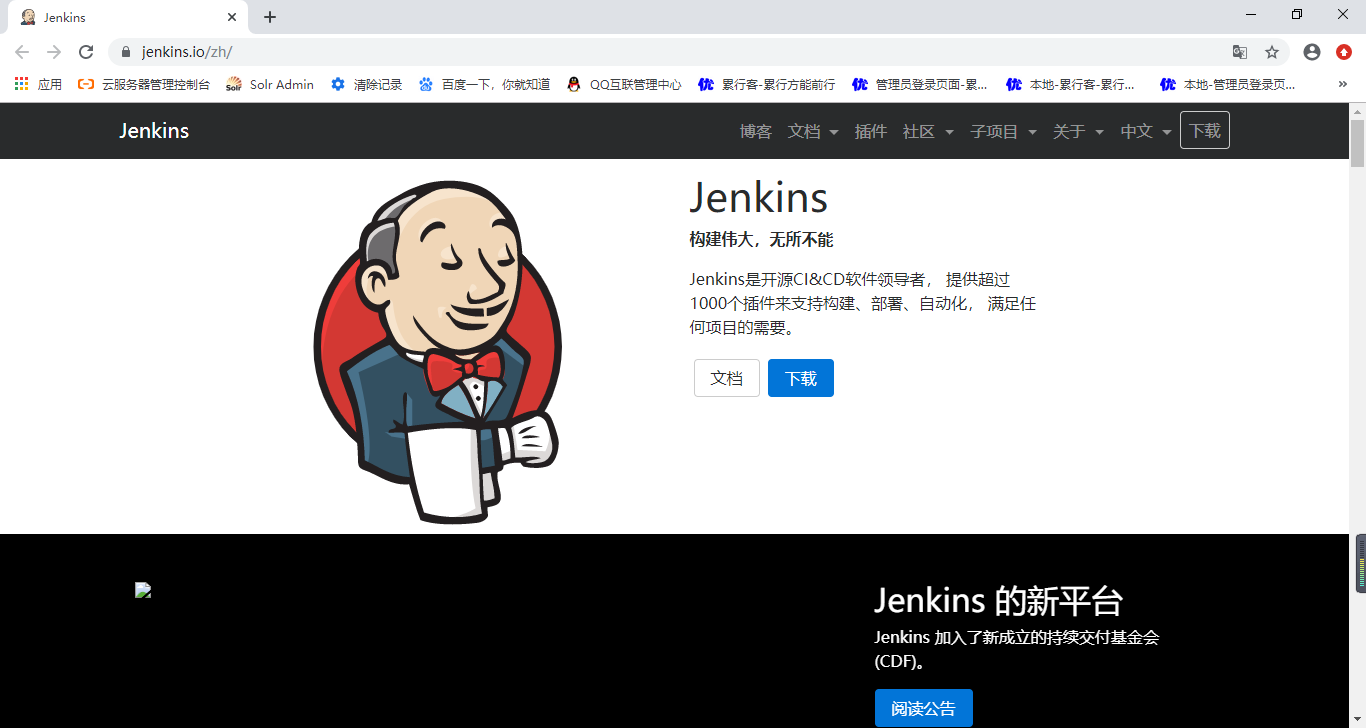Click the red Chrome update icon
Image resolution: width=1366 pixels, height=728 pixels.
[1344, 52]
